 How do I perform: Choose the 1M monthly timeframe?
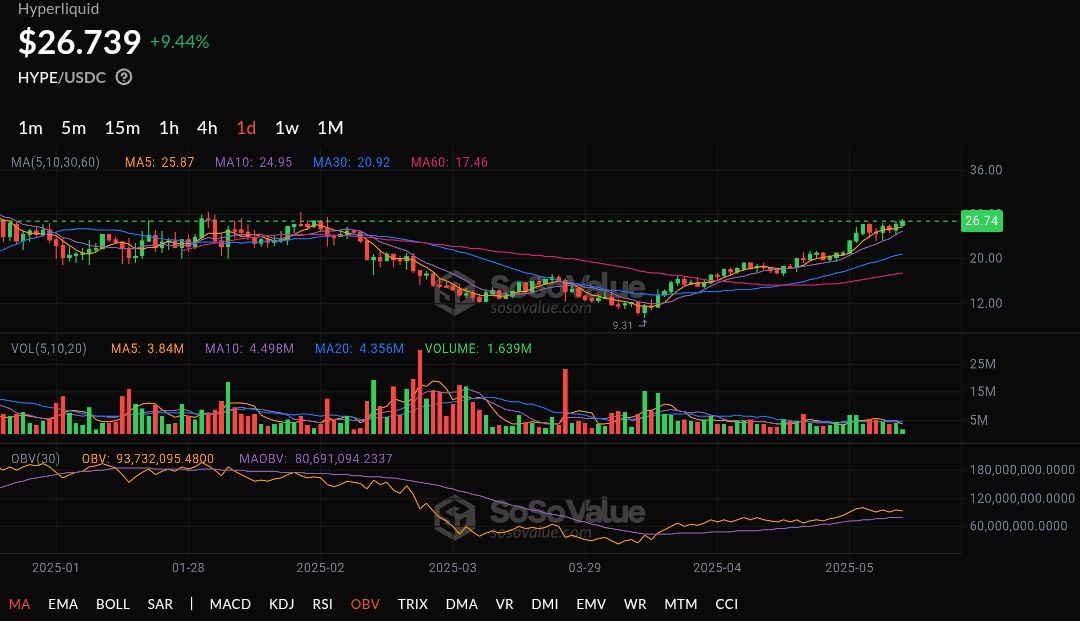pos(330,128)
